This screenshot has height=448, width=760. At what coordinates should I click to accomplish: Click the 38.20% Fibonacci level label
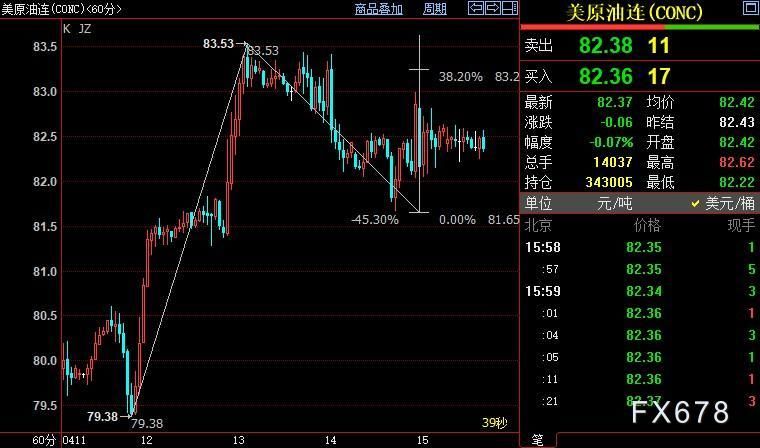(460, 77)
